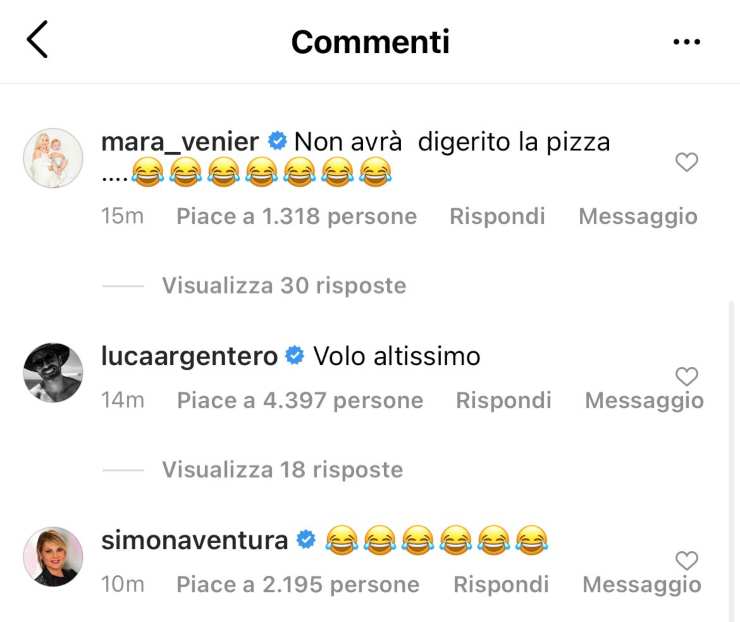The height and width of the screenshot is (622, 740).
Task: View likes 'Piace a 4.397 persone'
Action: [x=300, y=401]
